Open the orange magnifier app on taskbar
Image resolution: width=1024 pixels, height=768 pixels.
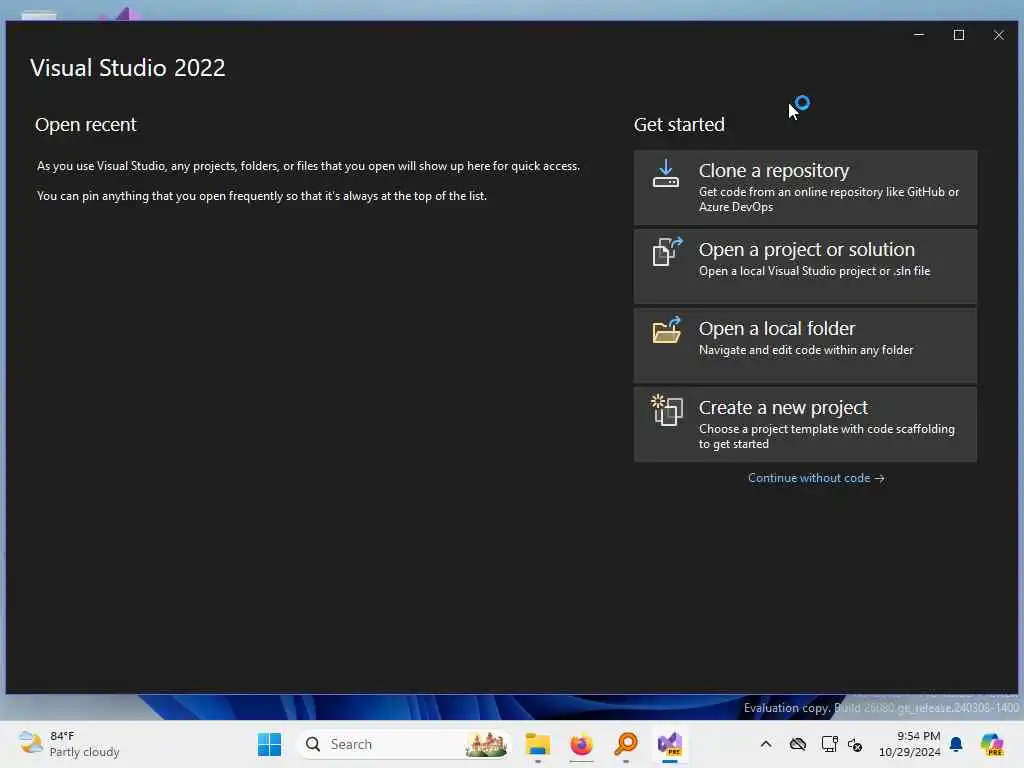pyautogui.click(x=626, y=744)
